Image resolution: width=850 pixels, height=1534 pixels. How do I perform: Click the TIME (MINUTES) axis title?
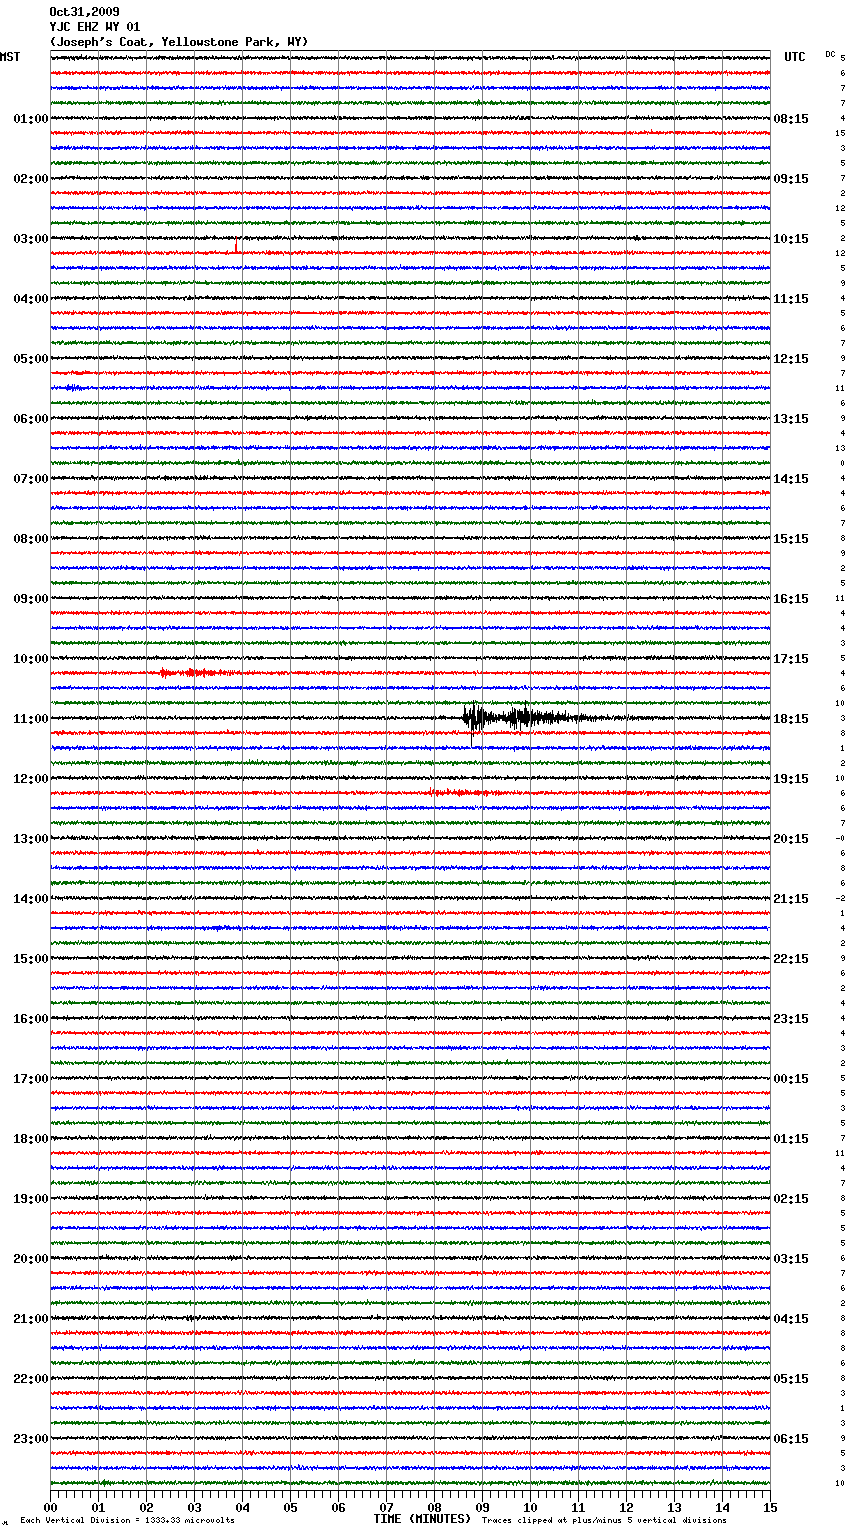click(x=422, y=1519)
